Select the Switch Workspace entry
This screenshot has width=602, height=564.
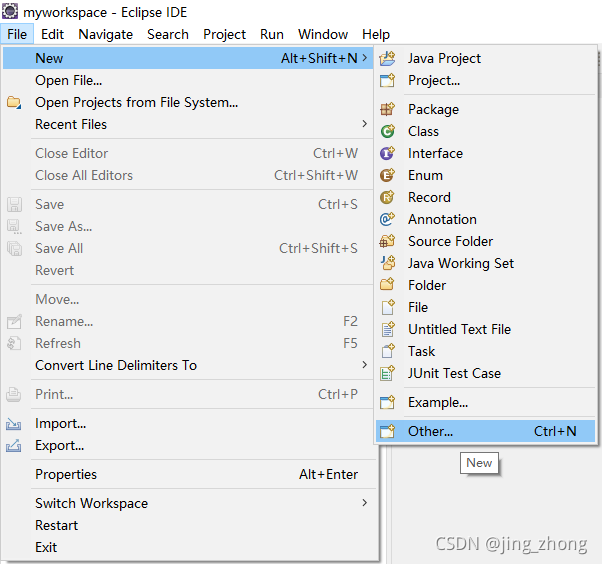point(188,503)
